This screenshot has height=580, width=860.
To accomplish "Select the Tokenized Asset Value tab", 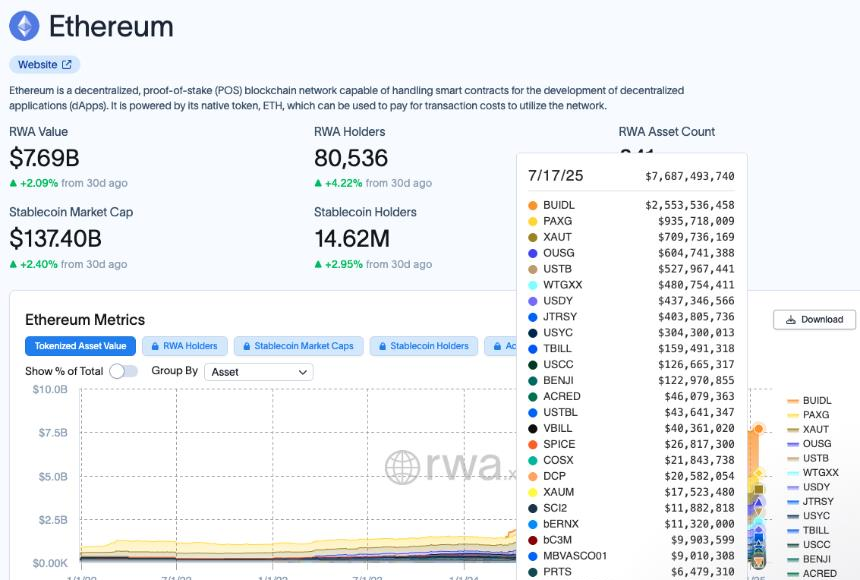I will pyautogui.click(x=80, y=346).
